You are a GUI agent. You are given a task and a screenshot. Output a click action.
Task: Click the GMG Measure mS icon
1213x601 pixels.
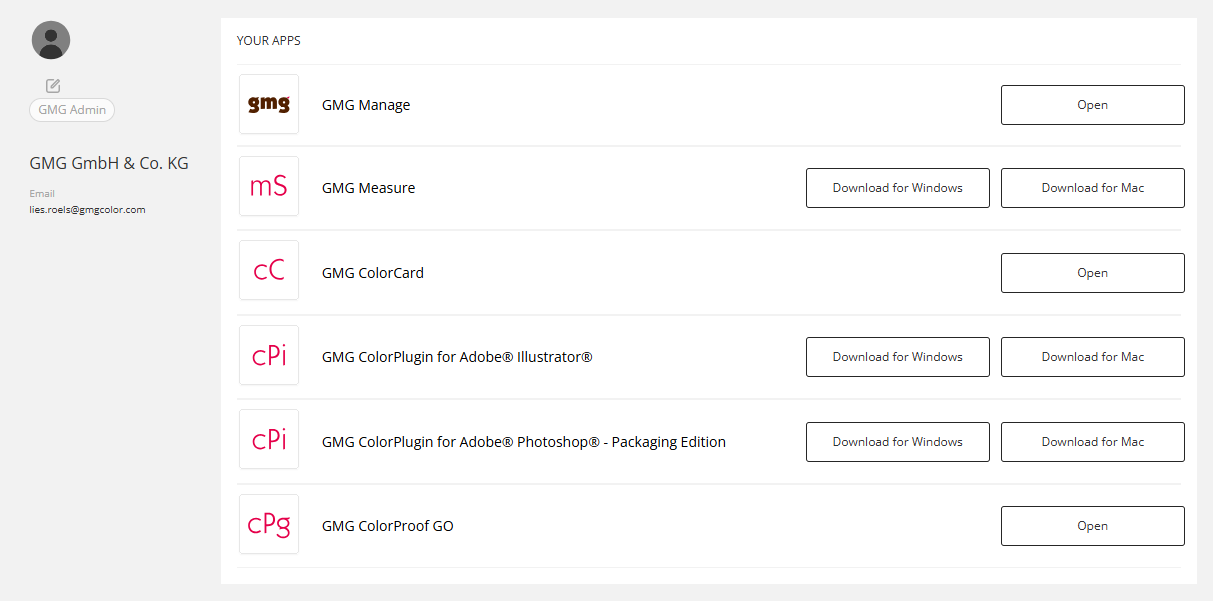(269, 186)
